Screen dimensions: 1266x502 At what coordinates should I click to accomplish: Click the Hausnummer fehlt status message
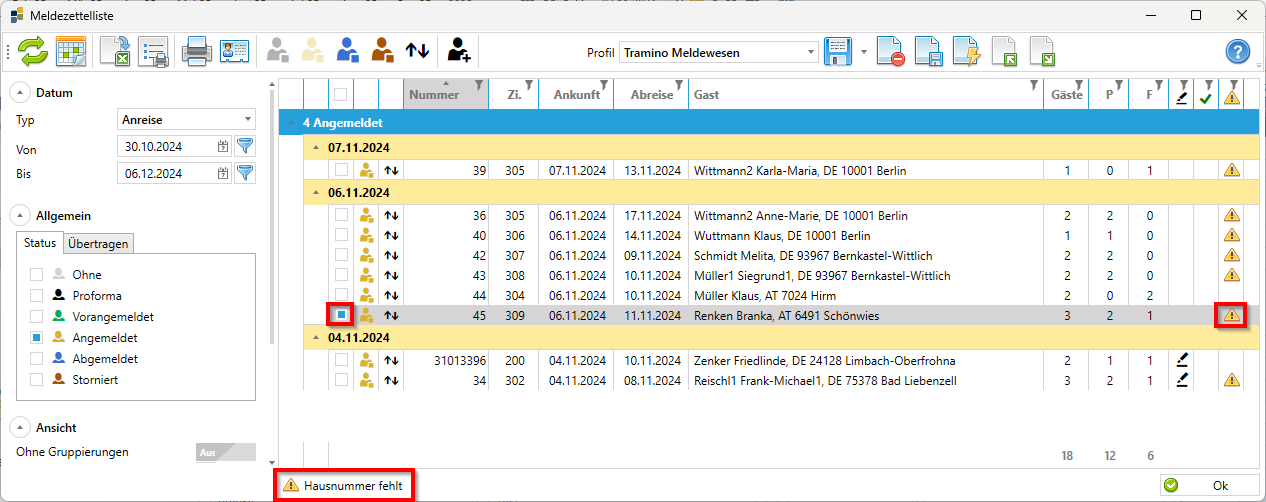click(x=345, y=485)
